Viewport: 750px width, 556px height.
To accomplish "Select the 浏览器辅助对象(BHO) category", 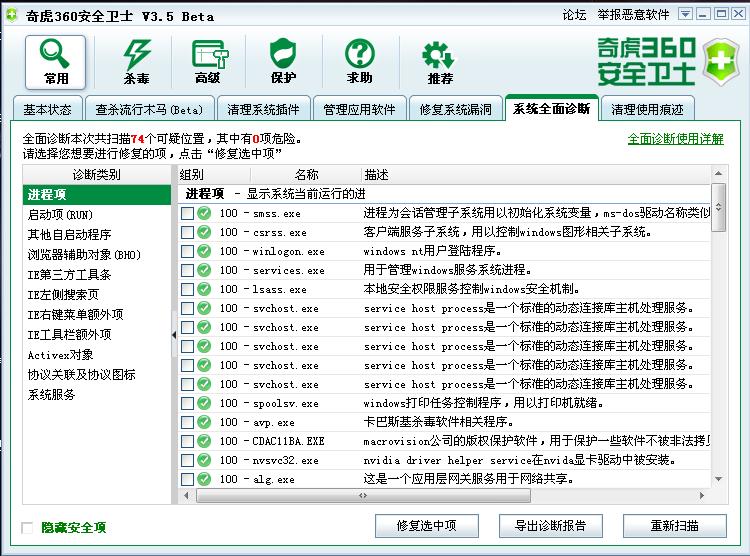I will [x=97, y=255].
